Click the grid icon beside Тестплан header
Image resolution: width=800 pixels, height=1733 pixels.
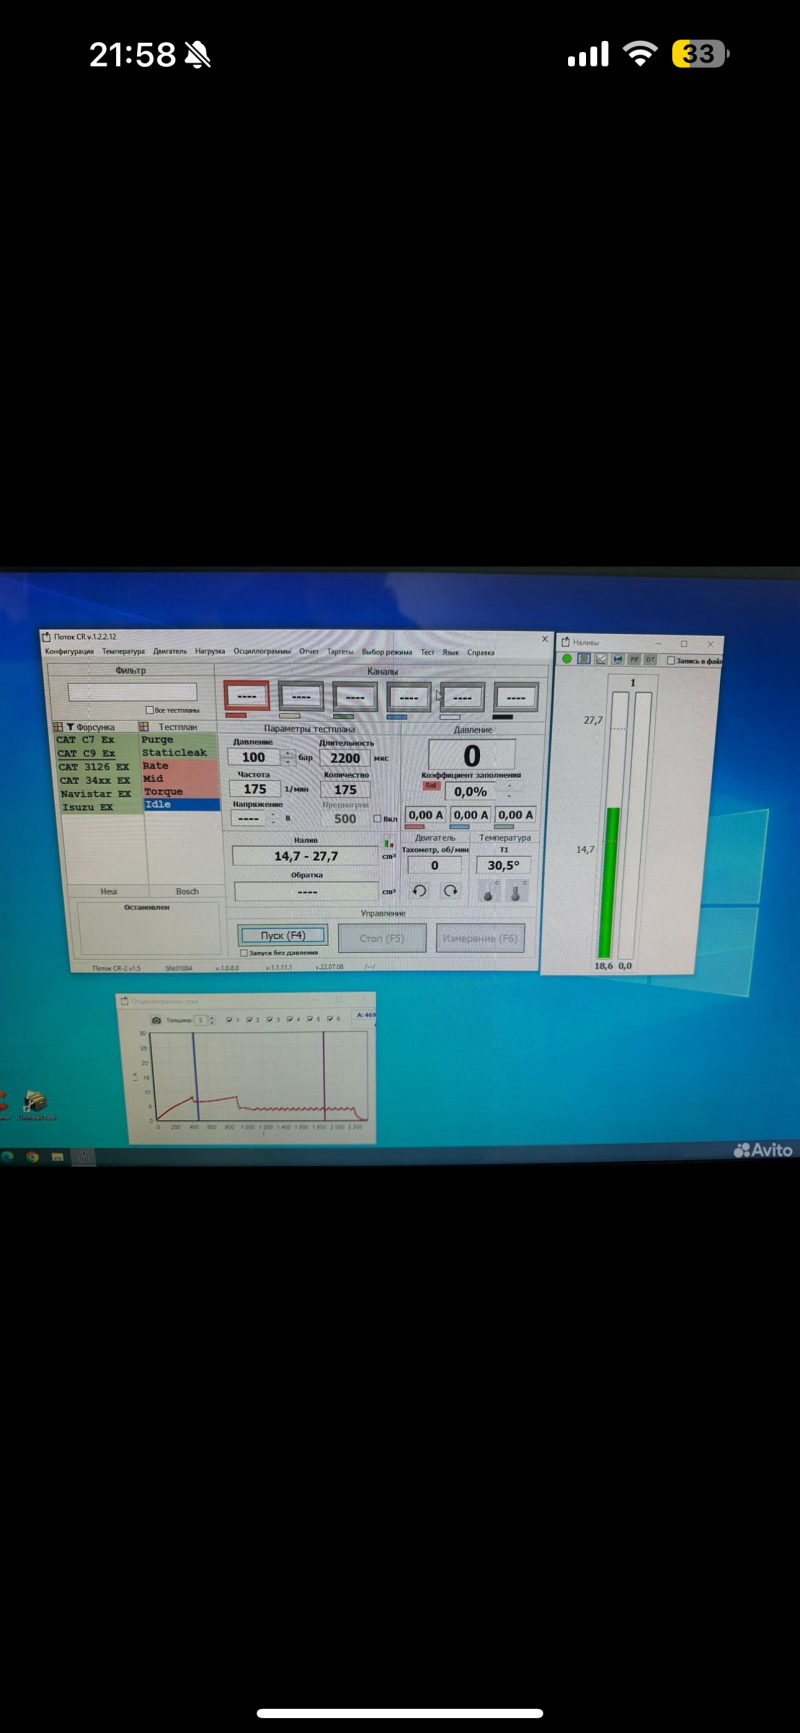point(144,727)
